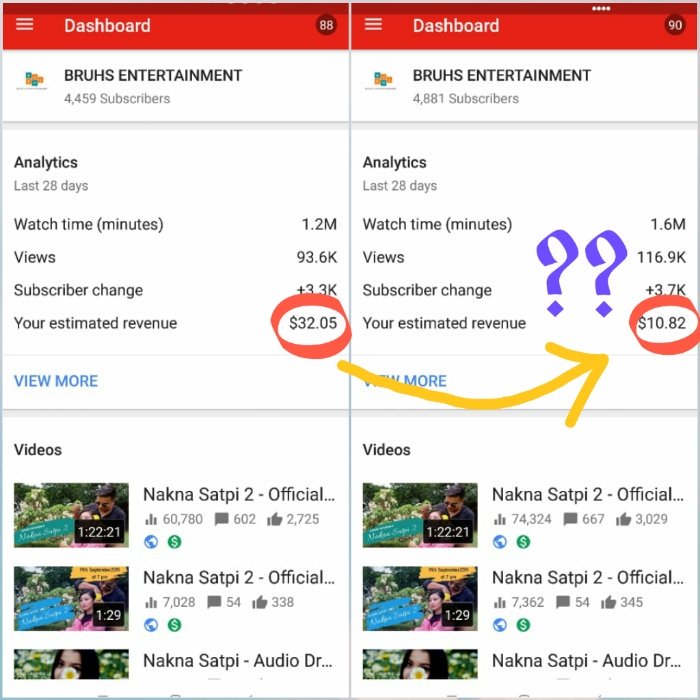The image size is (700, 700).
Task: Open hamburger menu in dashboard with badge 90
Action: tap(373, 25)
